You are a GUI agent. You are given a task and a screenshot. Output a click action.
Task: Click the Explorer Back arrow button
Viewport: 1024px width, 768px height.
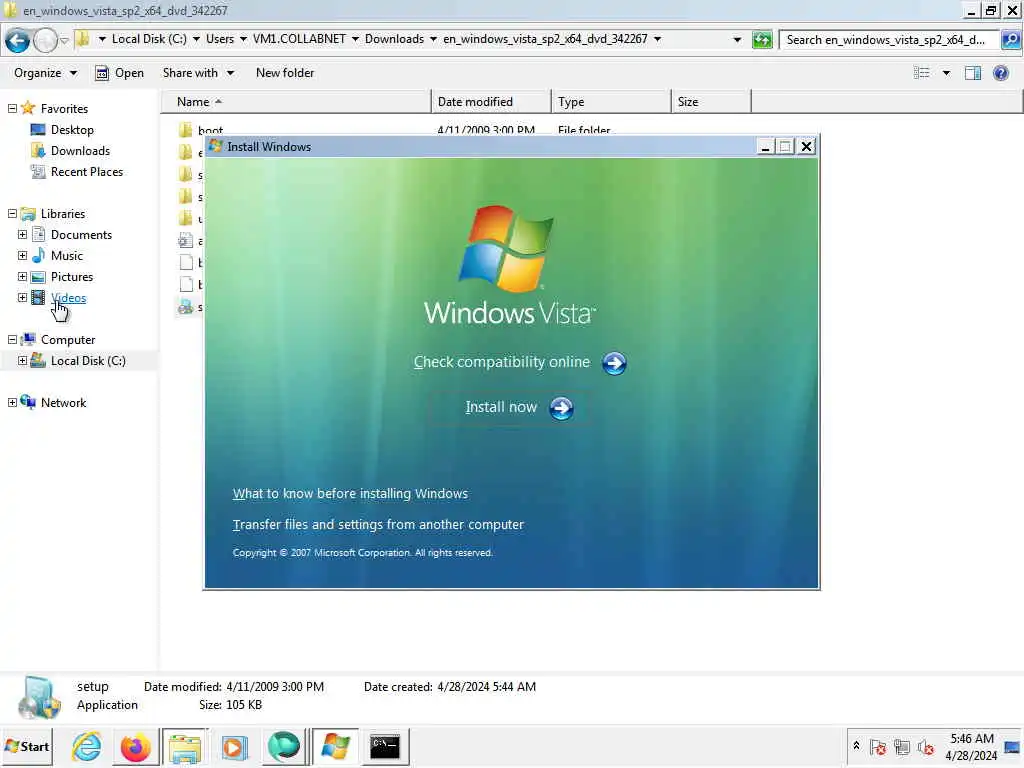click(x=18, y=40)
